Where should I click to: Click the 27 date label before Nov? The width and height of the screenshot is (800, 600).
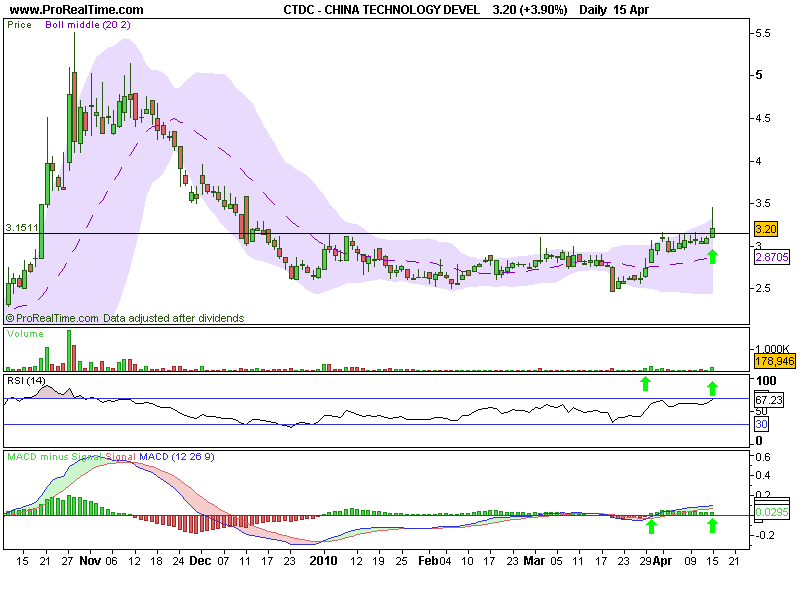click(x=67, y=561)
